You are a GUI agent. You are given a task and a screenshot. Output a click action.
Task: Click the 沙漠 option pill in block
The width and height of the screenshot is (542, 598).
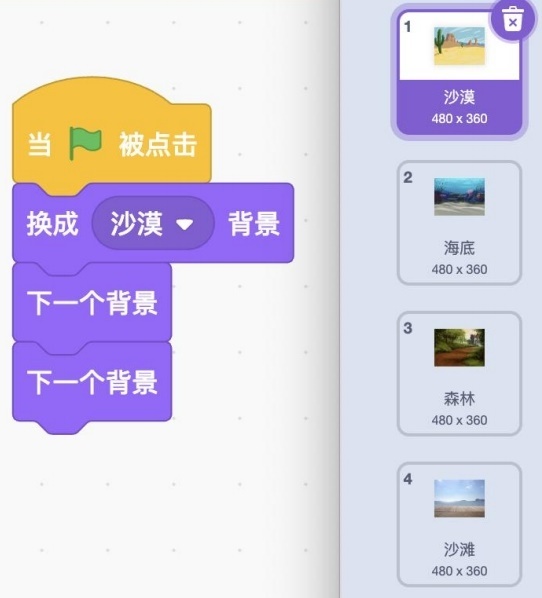(153, 223)
